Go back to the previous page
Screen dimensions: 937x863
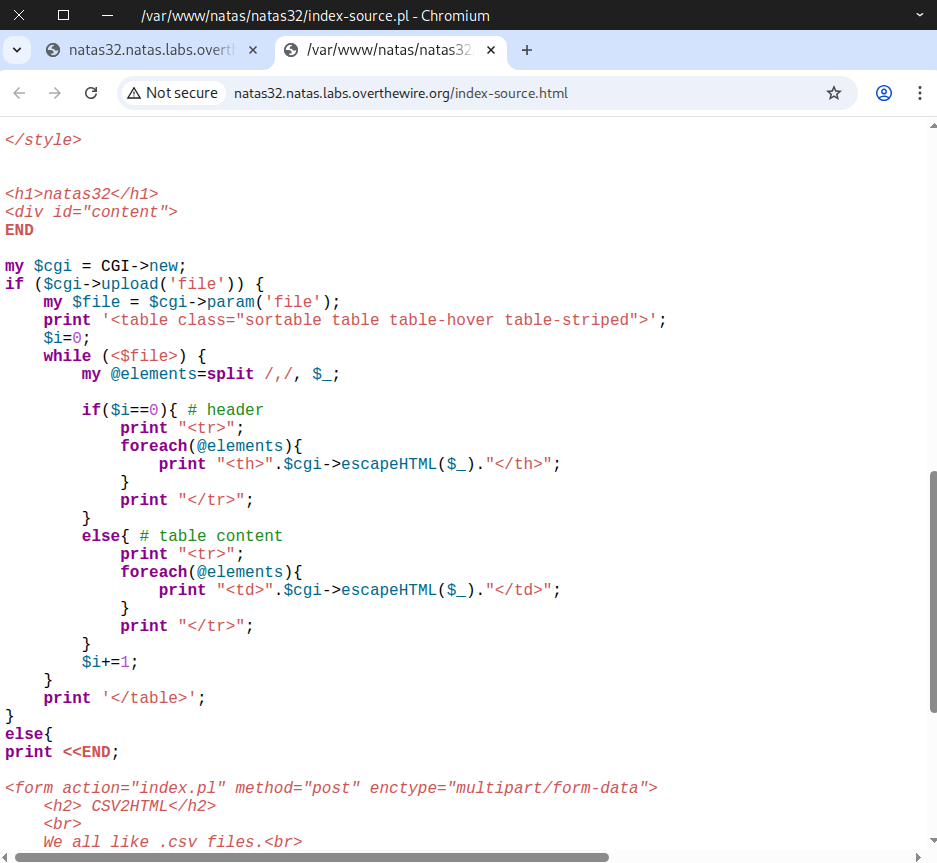click(x=19, y=93)
